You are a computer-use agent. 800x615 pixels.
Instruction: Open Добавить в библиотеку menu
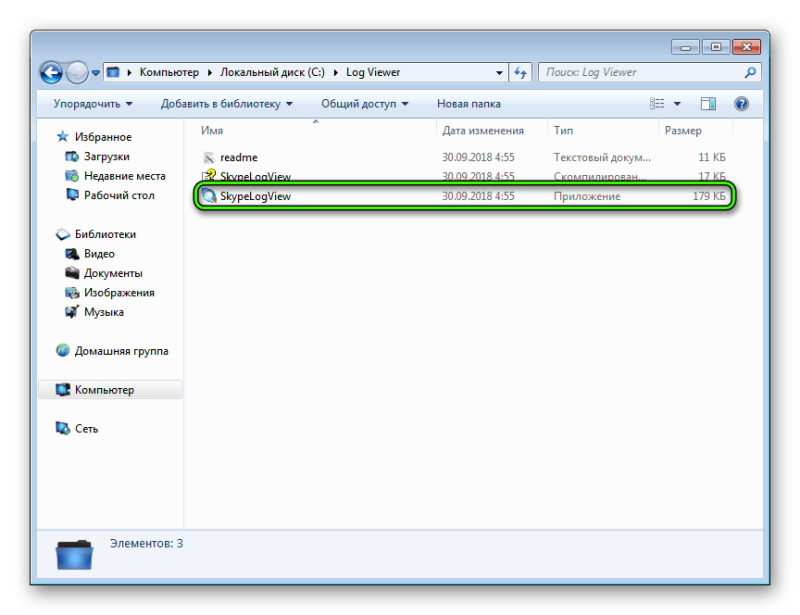[x=227, y=104]
